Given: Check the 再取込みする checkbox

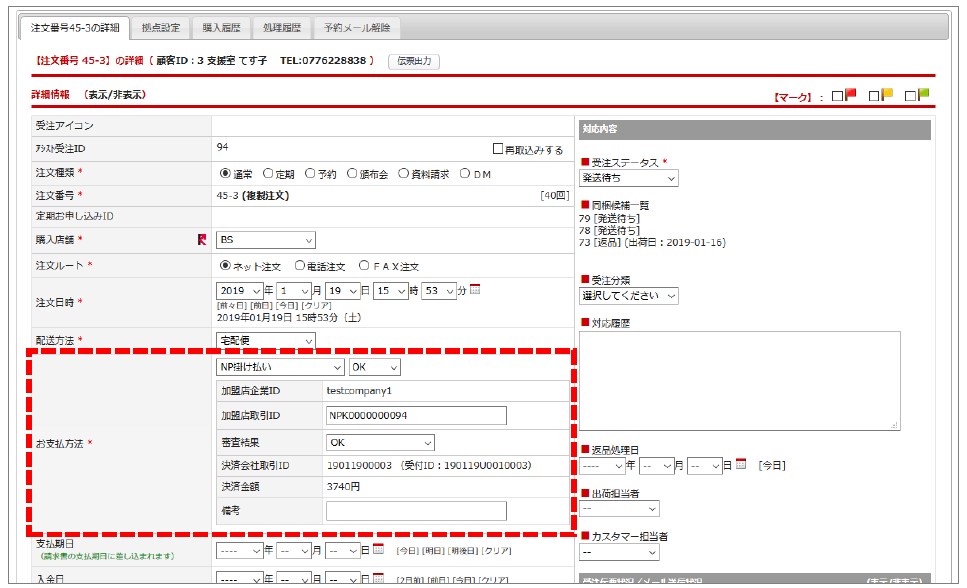Looking at the screenshot, I should click(x=498, y=150).
